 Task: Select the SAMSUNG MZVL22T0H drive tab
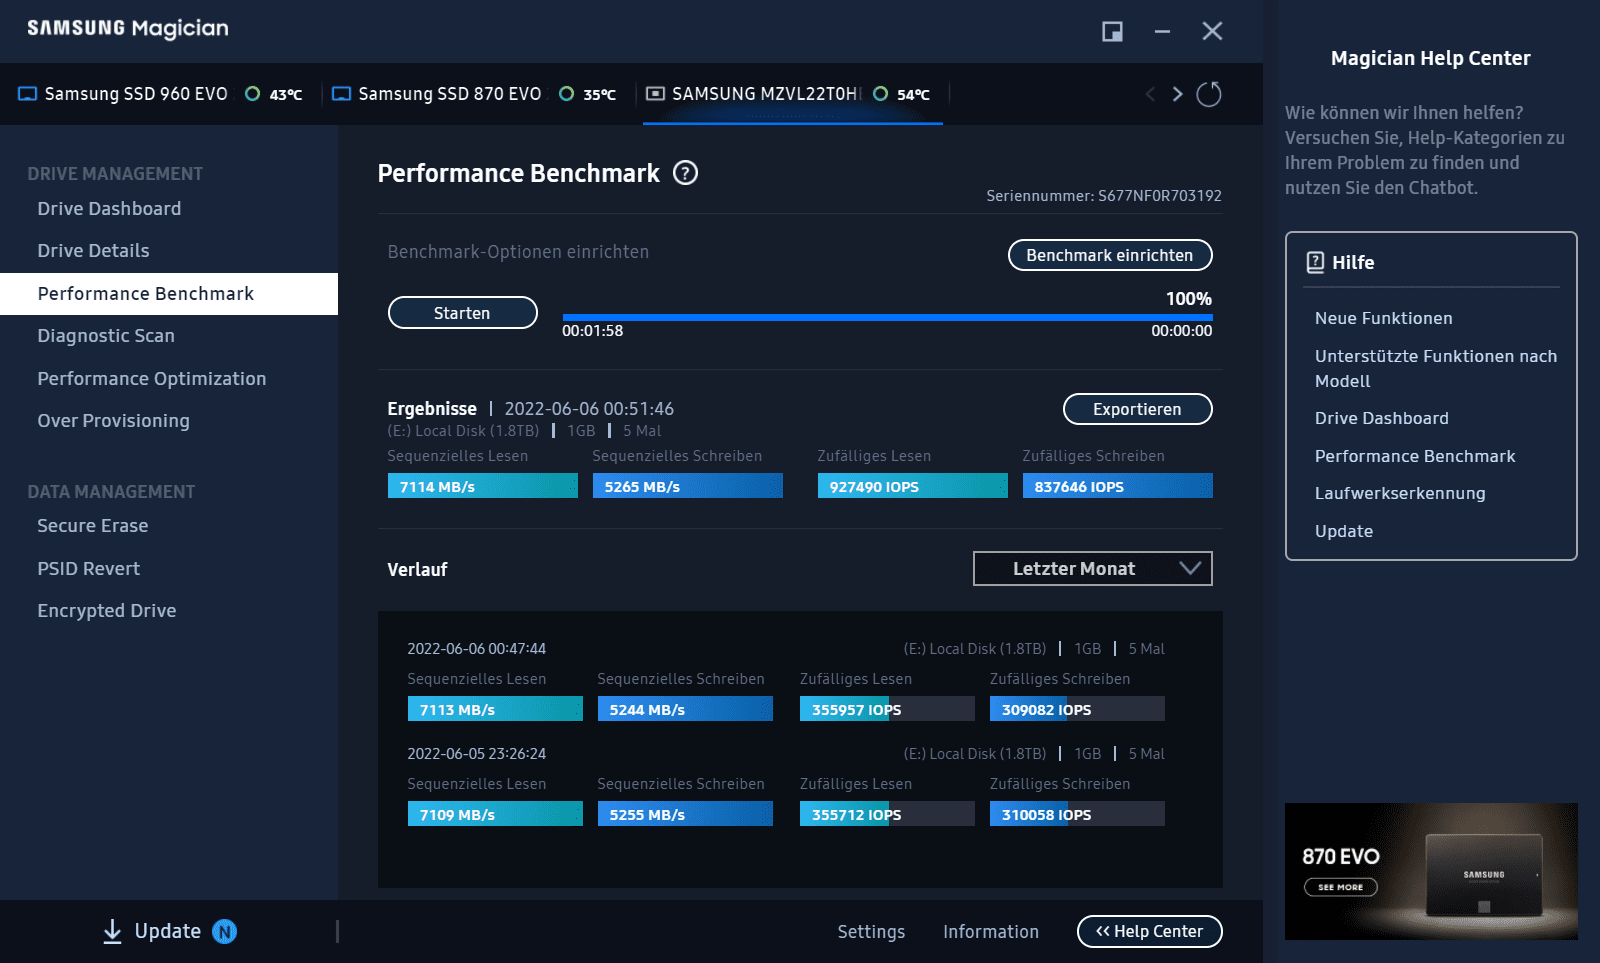click(793, 94)
